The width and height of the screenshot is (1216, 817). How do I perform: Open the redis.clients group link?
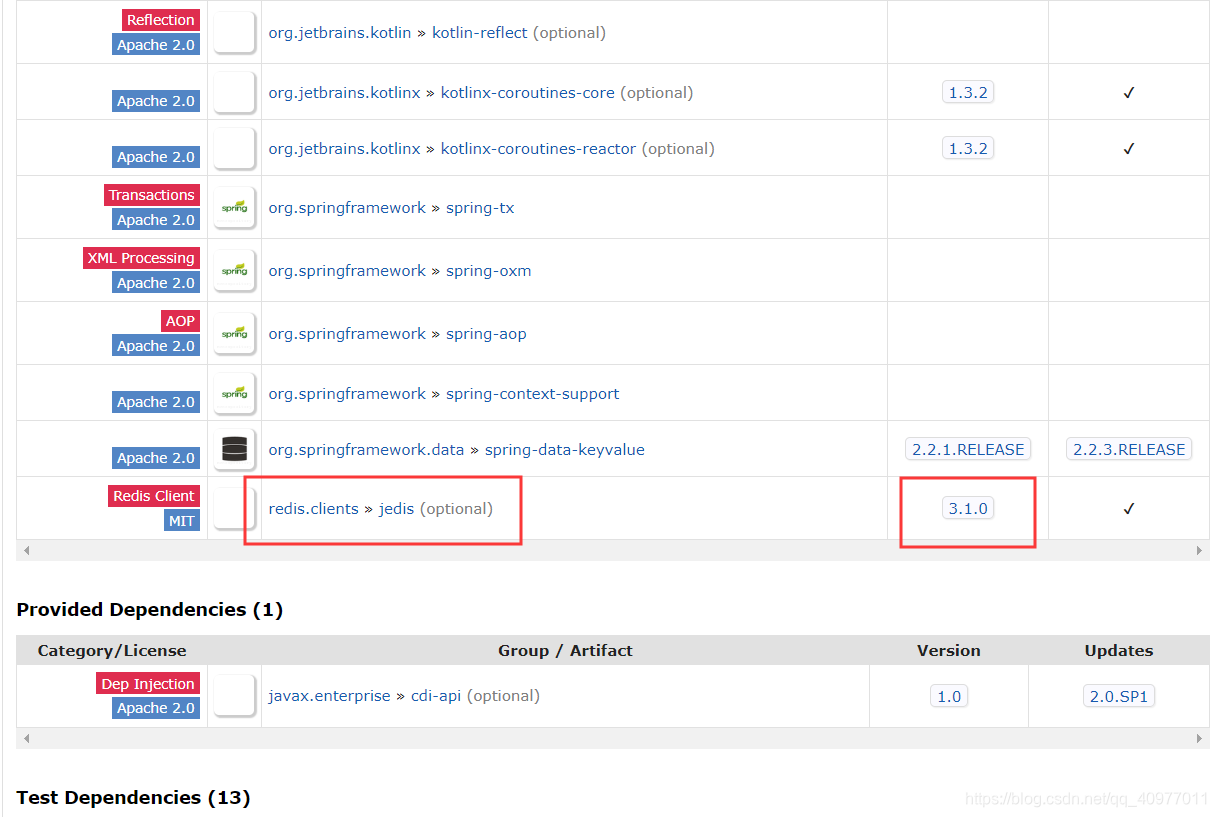[313, 508]
